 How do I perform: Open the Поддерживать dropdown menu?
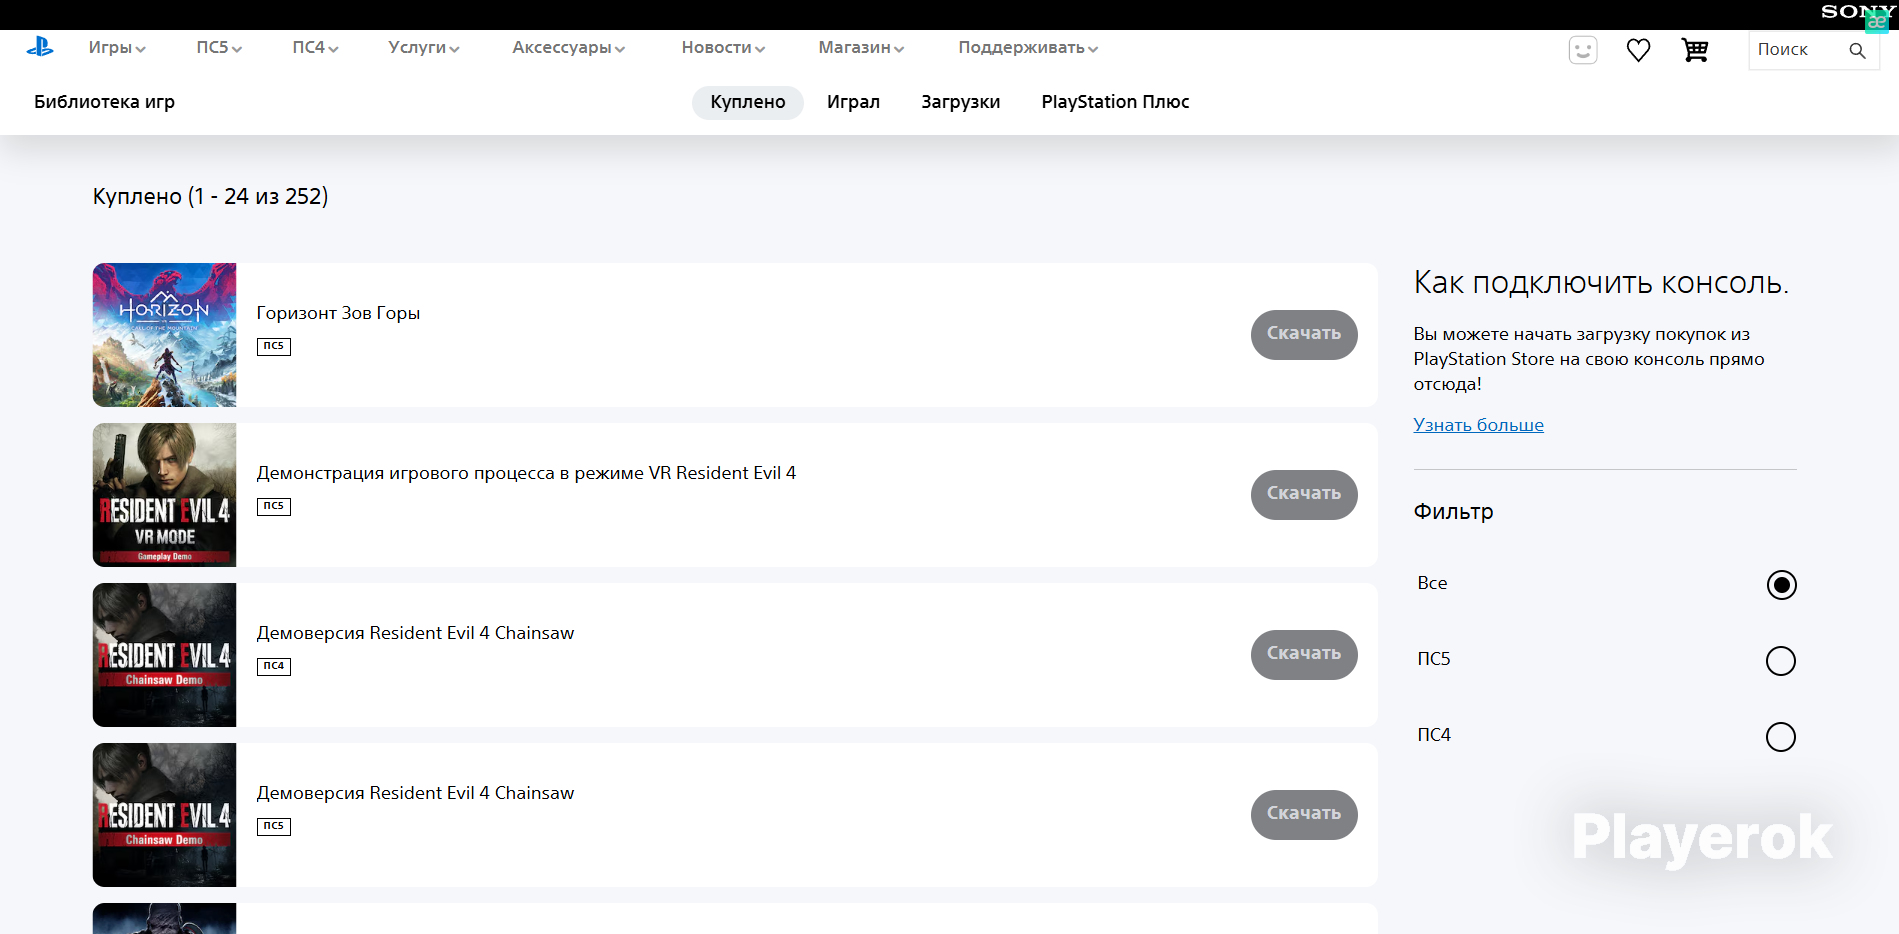point(1028,48)
